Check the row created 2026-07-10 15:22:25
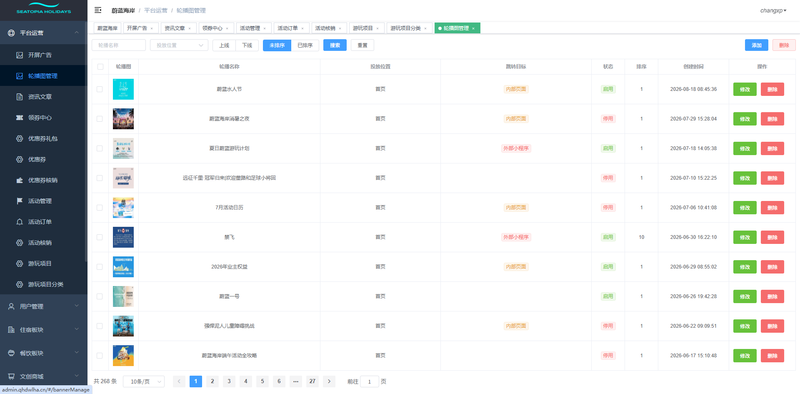Image resolution: width=800 pixels, height=394 pixels. click(x=100, y=178)
